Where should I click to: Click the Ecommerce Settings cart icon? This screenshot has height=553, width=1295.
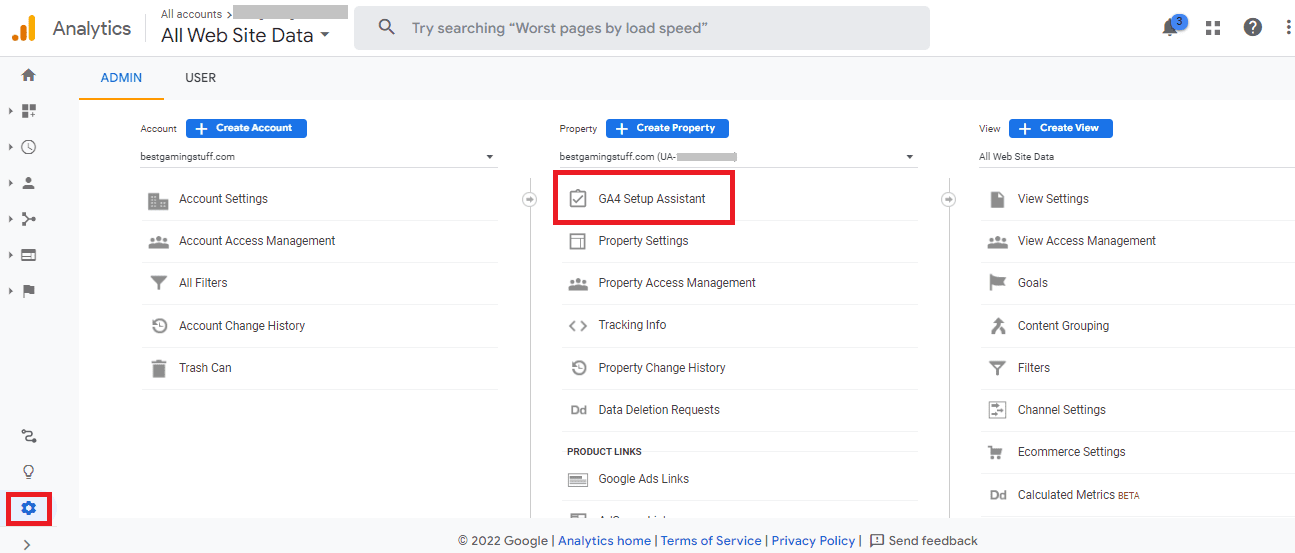(x=997, y=452)
